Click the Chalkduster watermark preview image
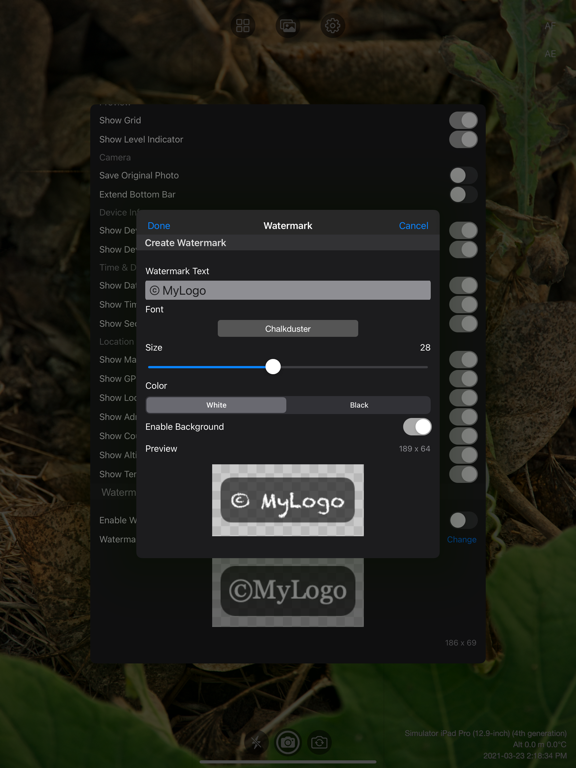This screenshot has height=768, width=576. coord(288,500)
